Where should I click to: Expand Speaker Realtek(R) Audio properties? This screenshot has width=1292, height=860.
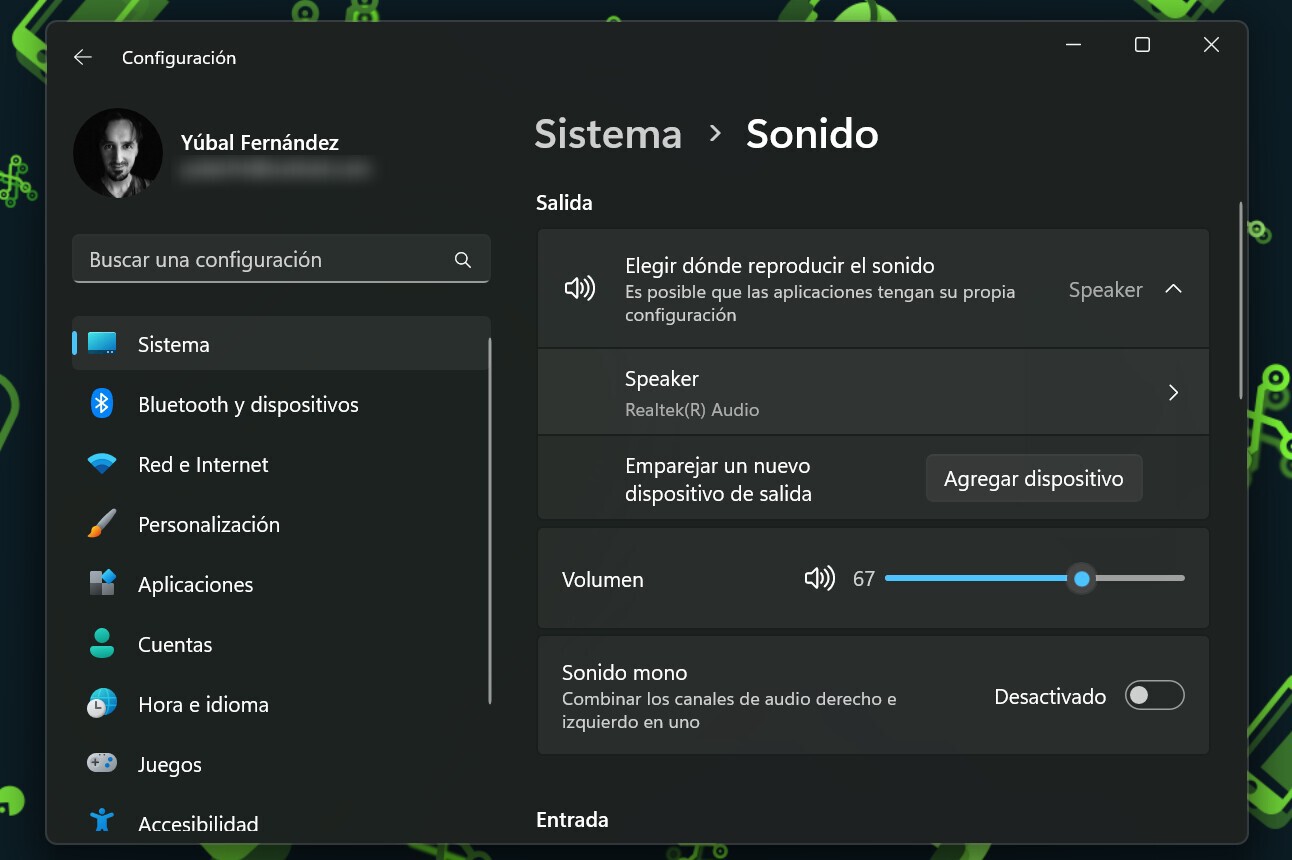[x=1173, y=392]
